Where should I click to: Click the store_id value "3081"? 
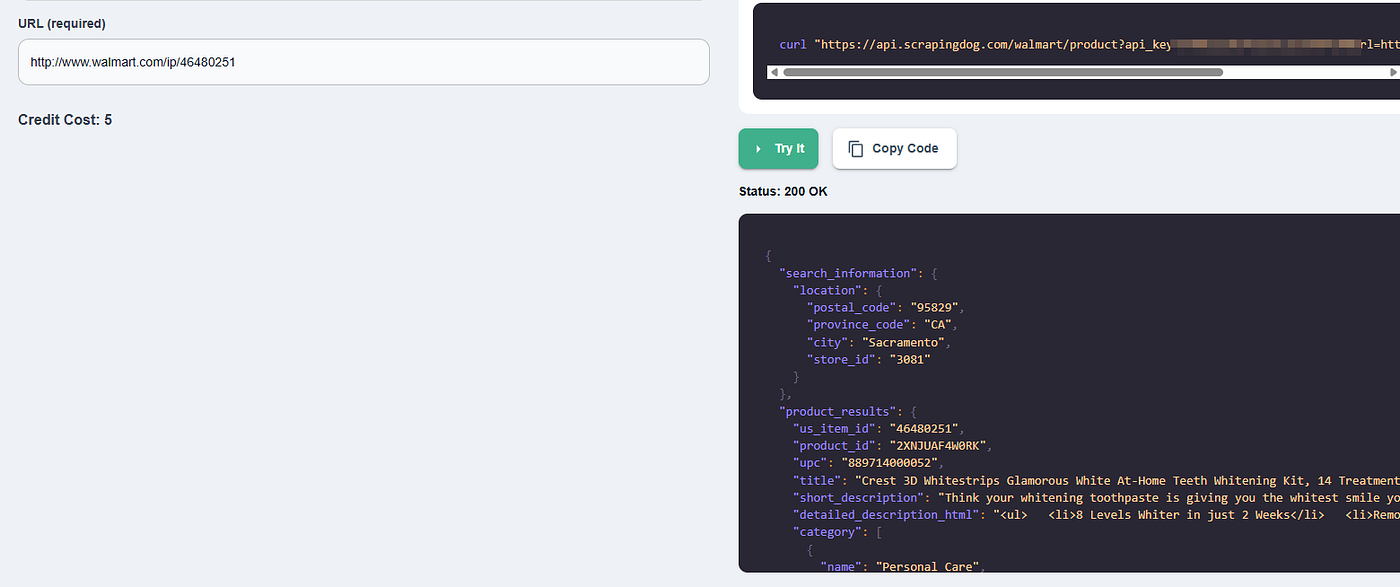pyautogui.click(x=909, y=359)
